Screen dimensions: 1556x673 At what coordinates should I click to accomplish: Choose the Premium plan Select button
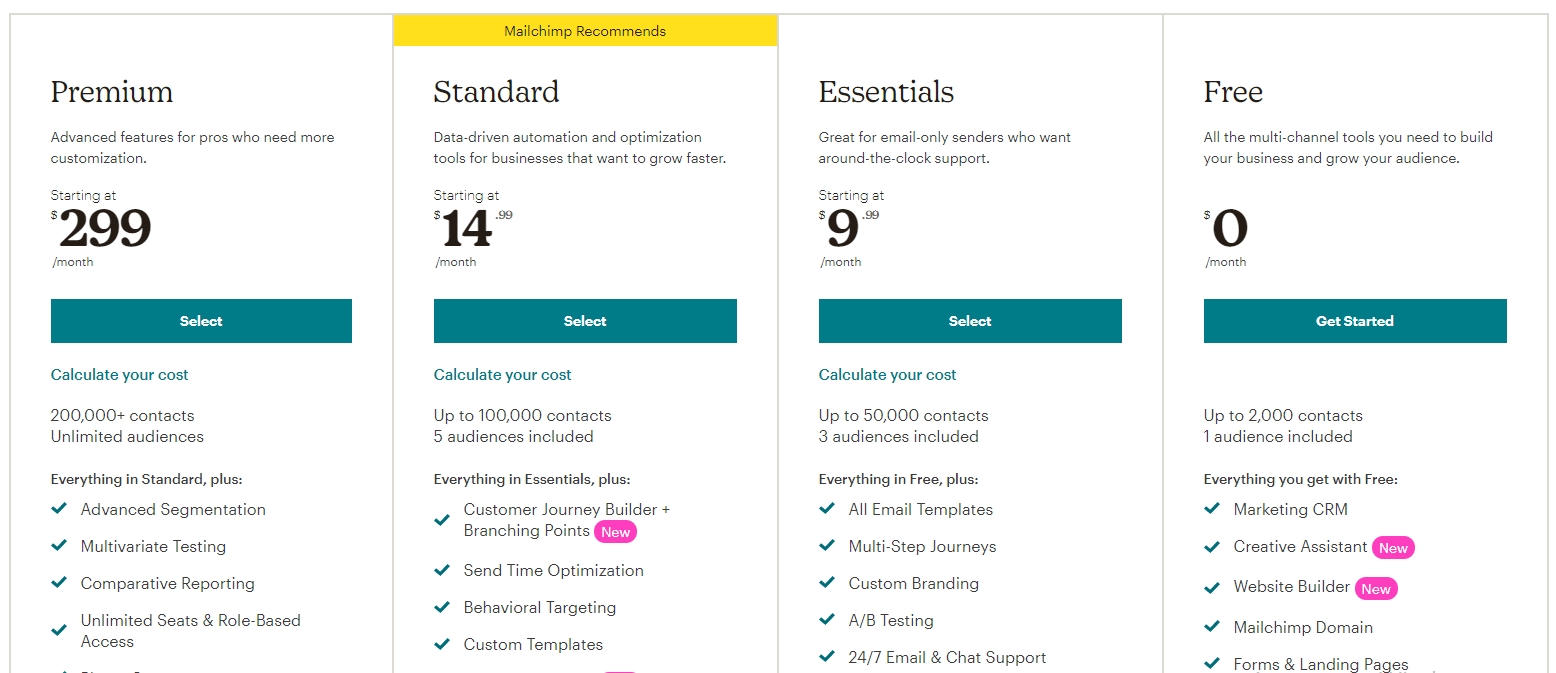point(201,321)
